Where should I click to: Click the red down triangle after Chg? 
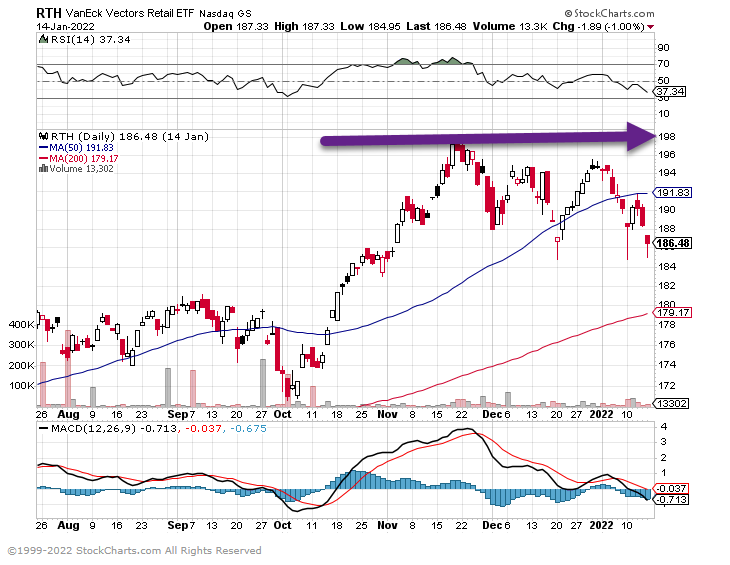tap(650, 27)
